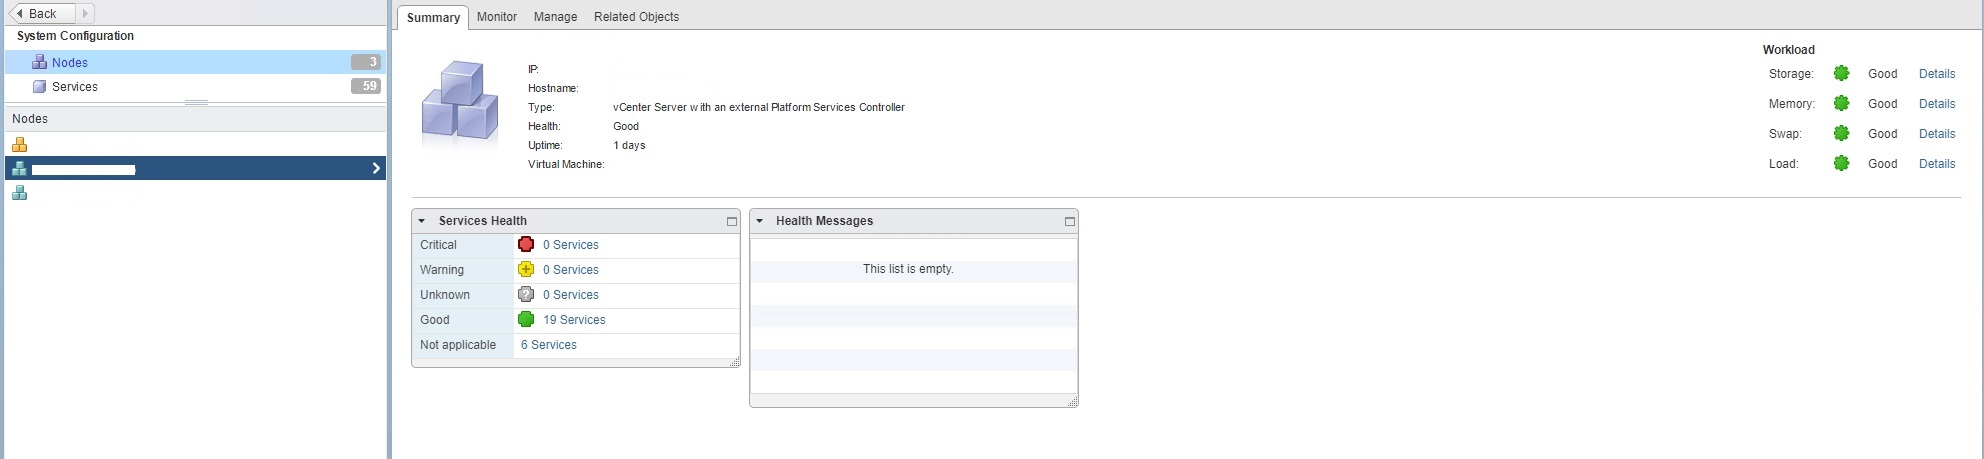This screenshot has width=1984, height=459.
Task: Open the Related Objects tab
Action: tap(636, 17)
